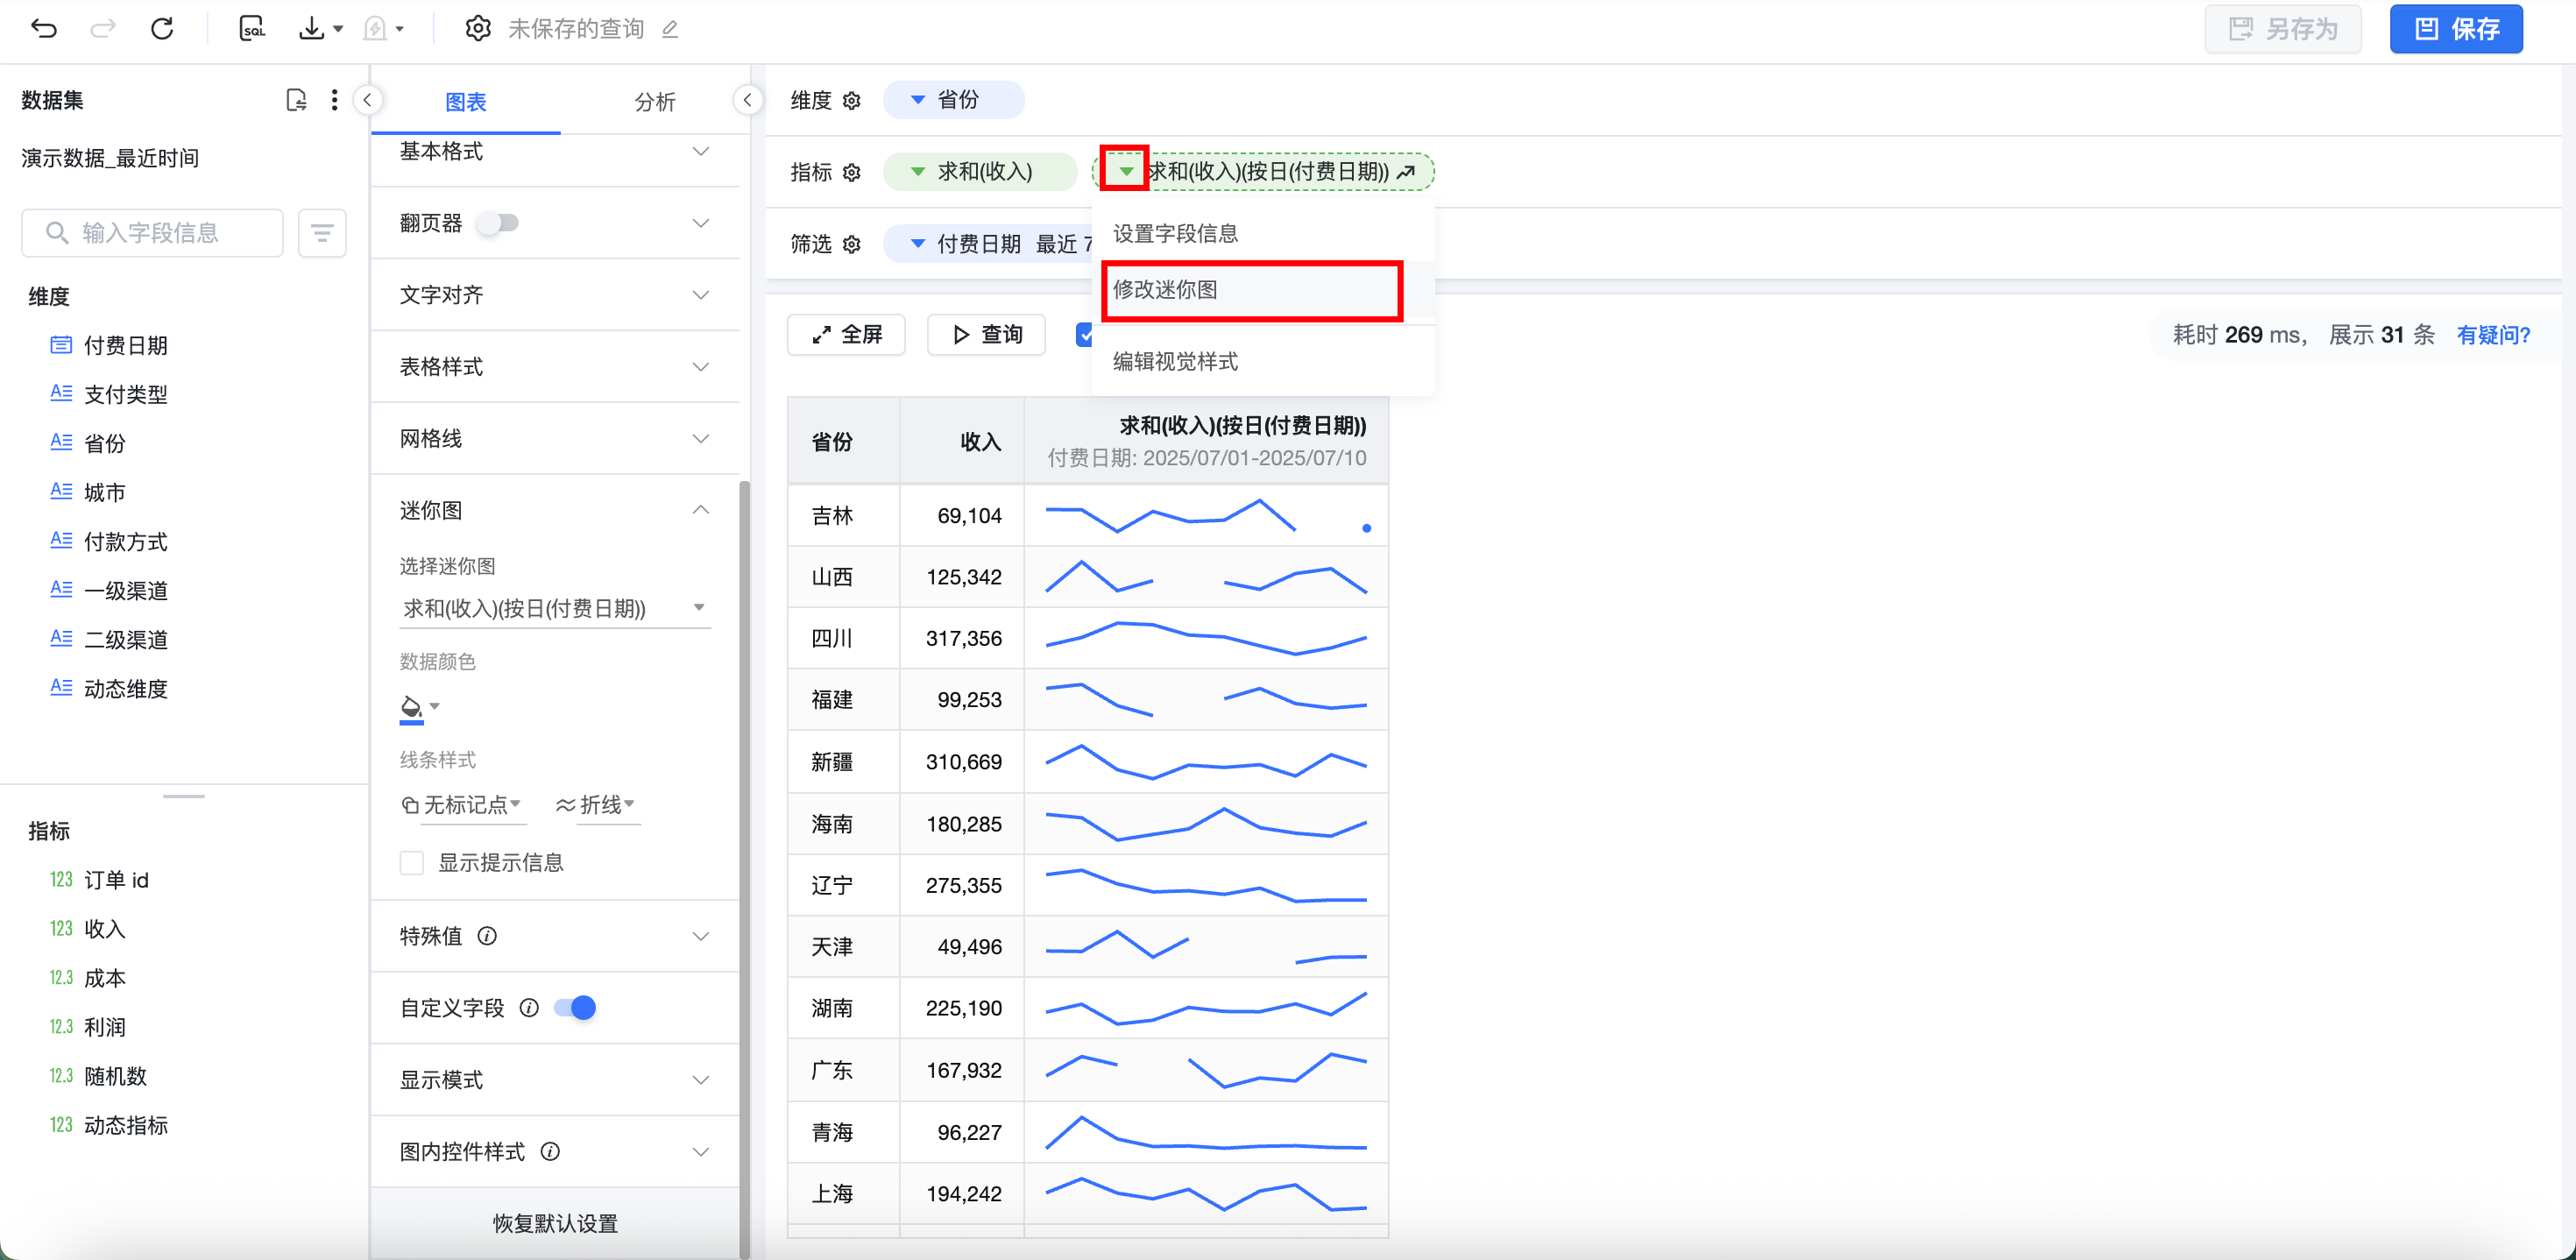The height and width of the screenshot is (1260, 2576).
Task: Expand the 表格样式 section
Action: click(554, 367)
